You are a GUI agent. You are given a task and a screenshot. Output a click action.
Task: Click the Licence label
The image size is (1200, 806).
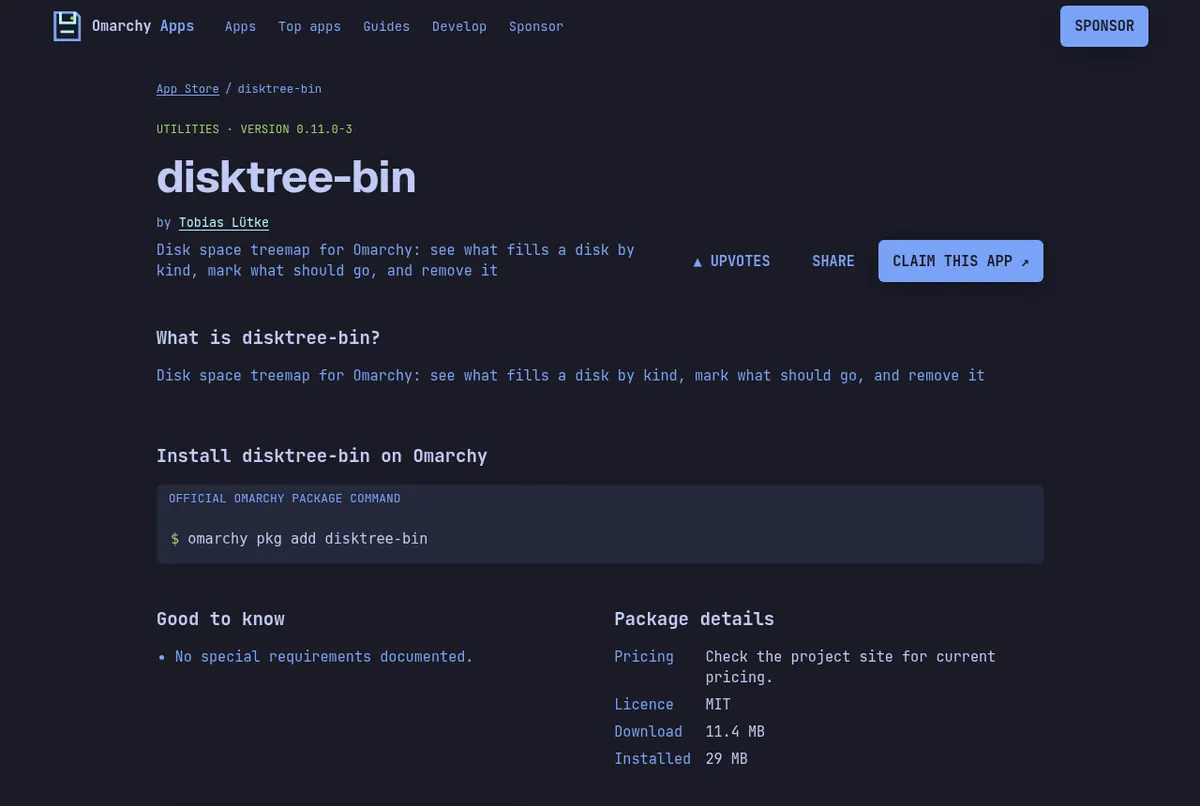tap(644, 705)
